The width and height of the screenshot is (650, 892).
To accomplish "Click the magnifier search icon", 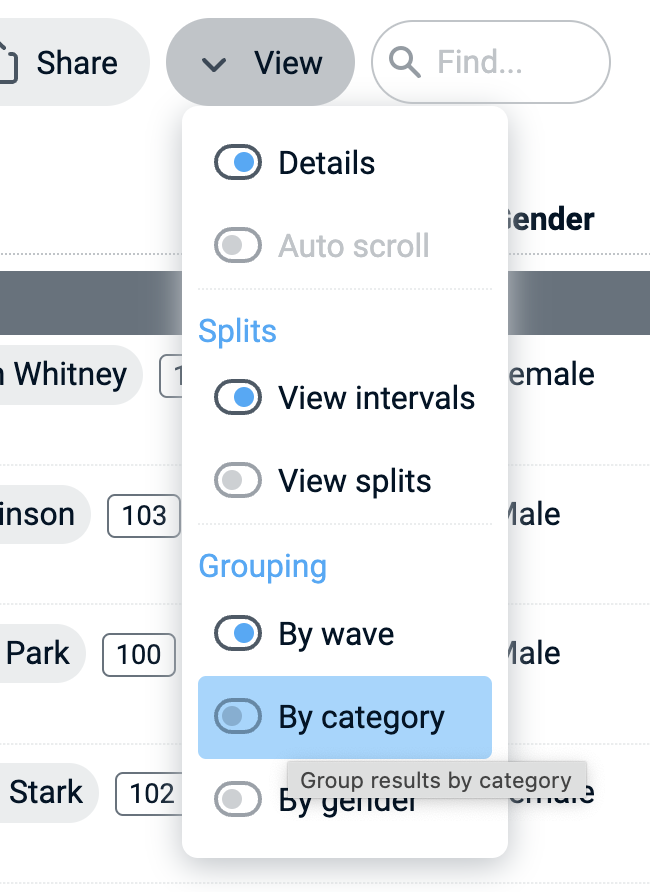I will [404, 63].
